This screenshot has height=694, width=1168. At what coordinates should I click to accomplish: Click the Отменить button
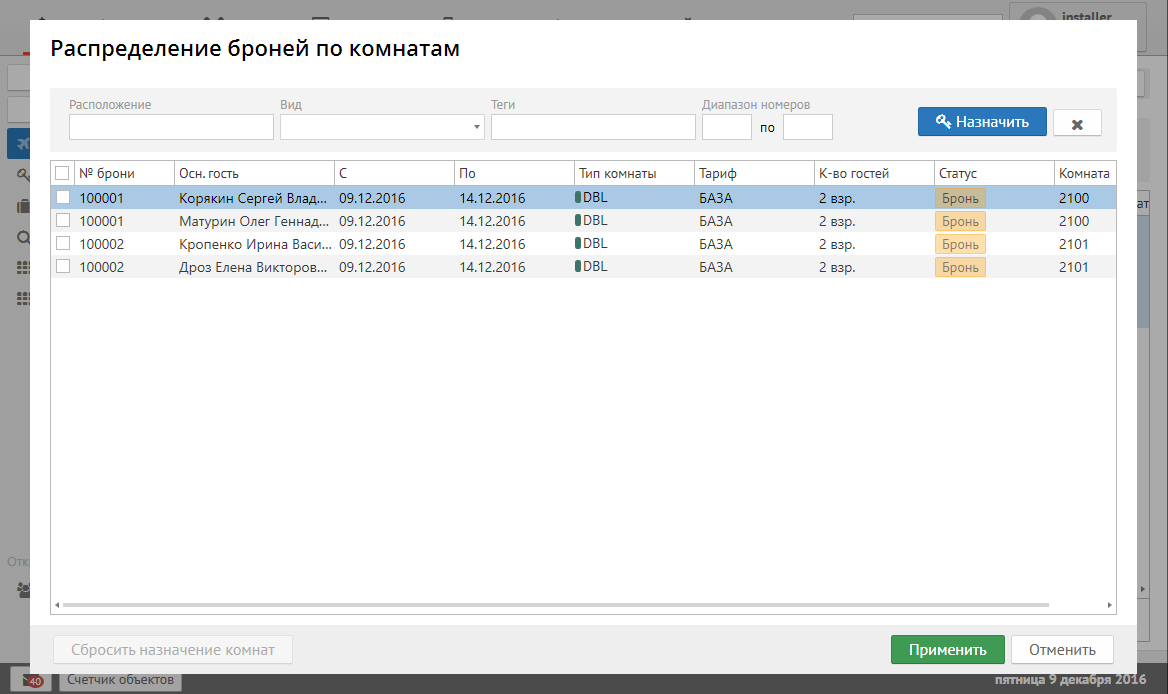pyautogui.click(x=1061, y=649)
